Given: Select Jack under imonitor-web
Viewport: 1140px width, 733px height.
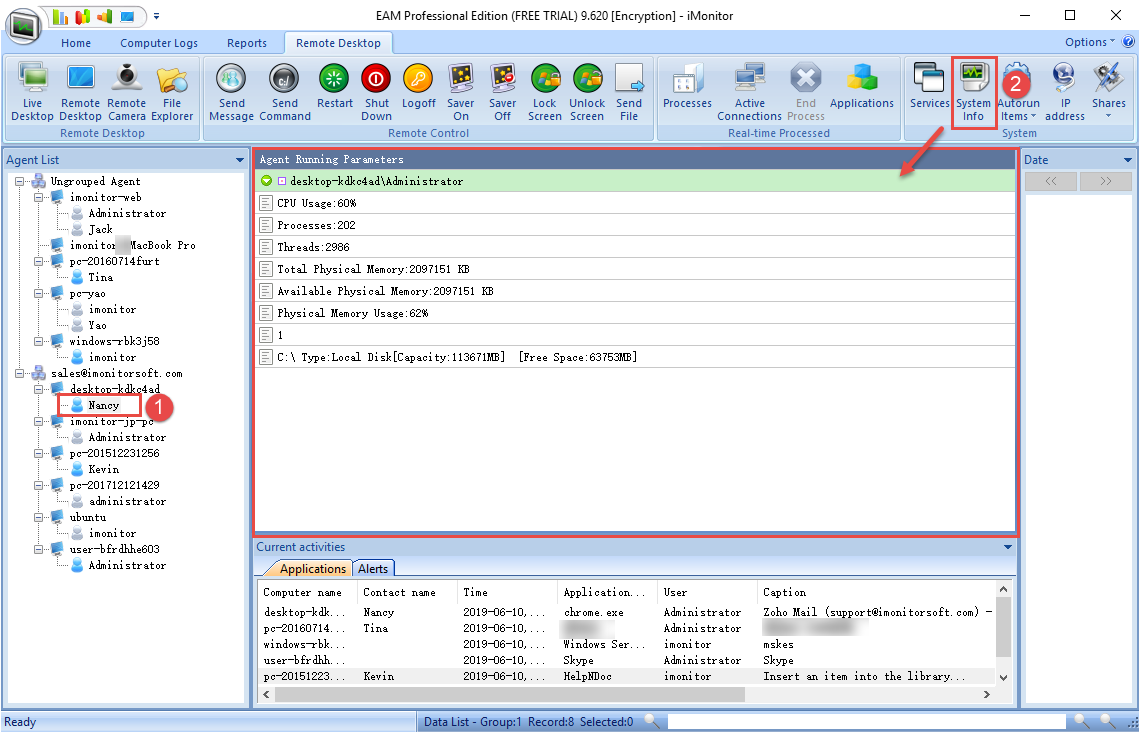Looking at the screenshot, I should (100, 229).
